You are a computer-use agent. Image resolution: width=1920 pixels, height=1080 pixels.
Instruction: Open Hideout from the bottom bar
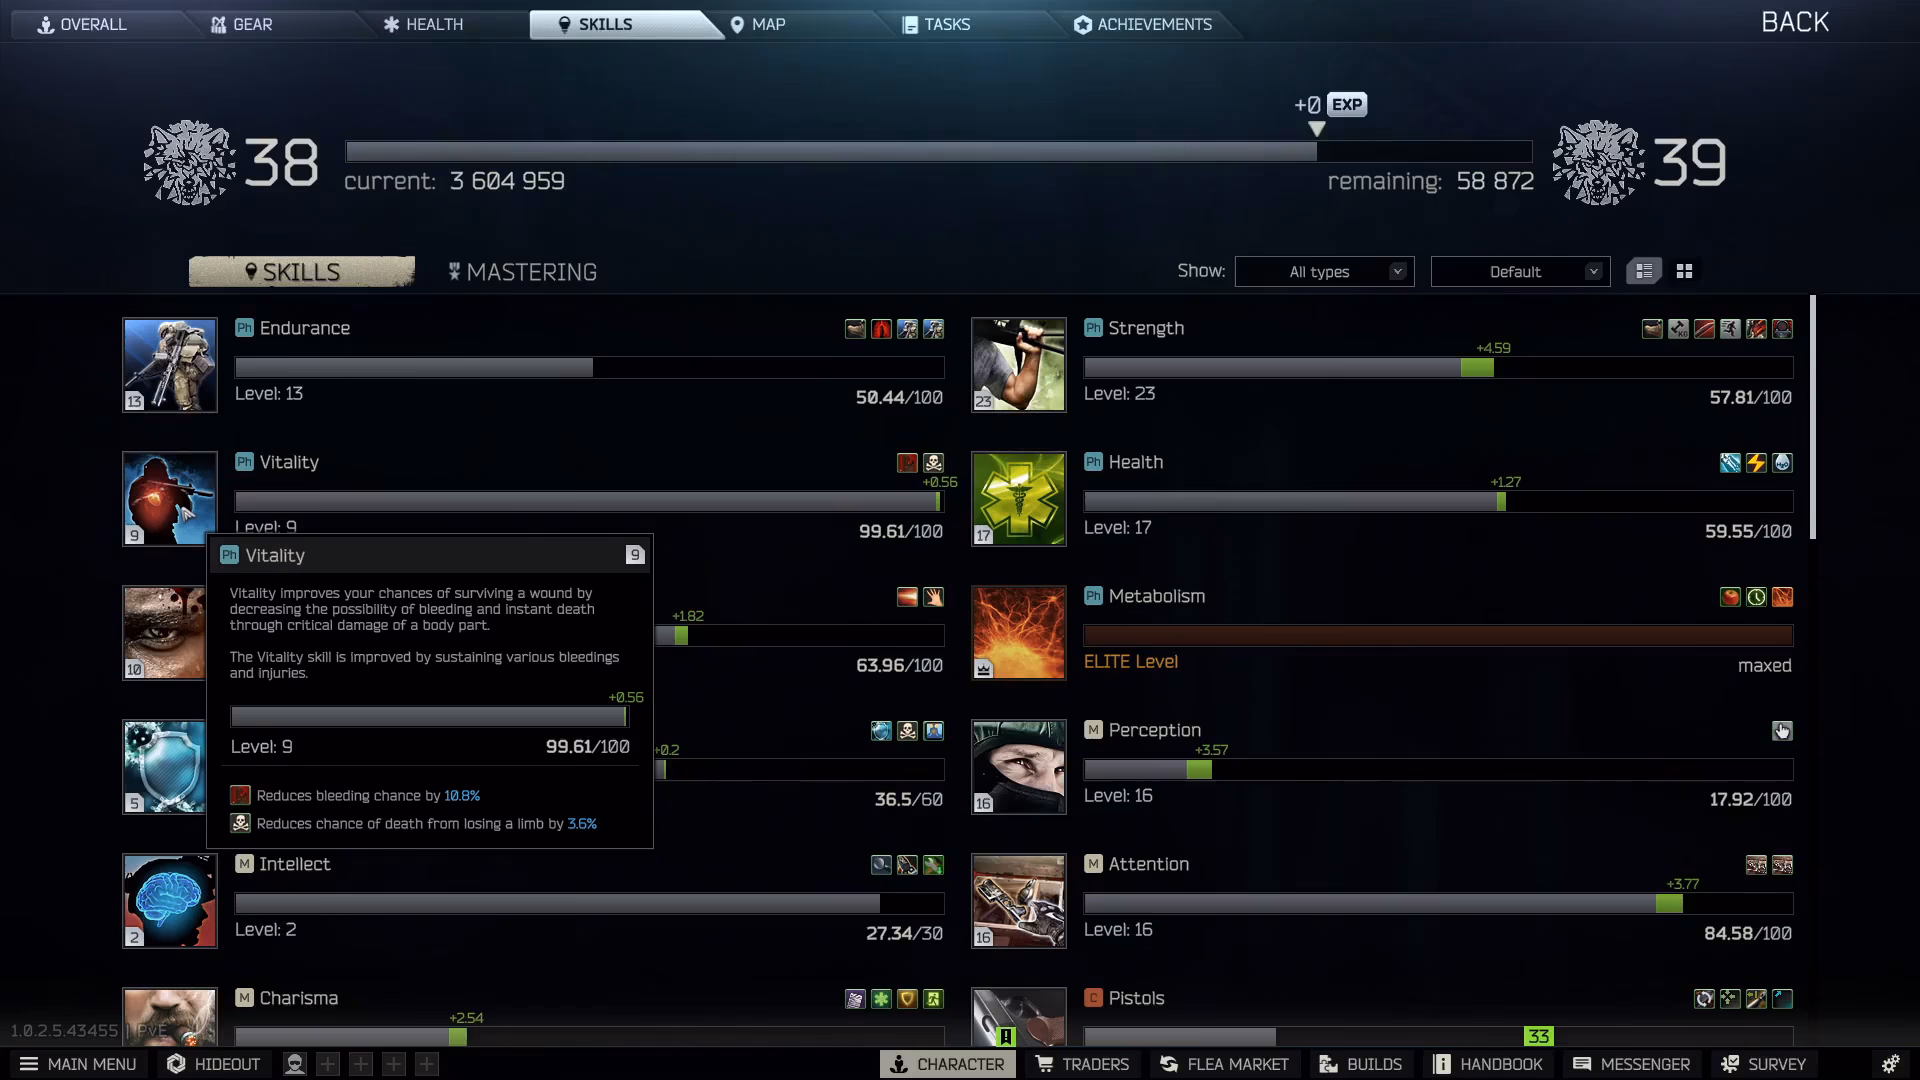(x=213, y=1064)
